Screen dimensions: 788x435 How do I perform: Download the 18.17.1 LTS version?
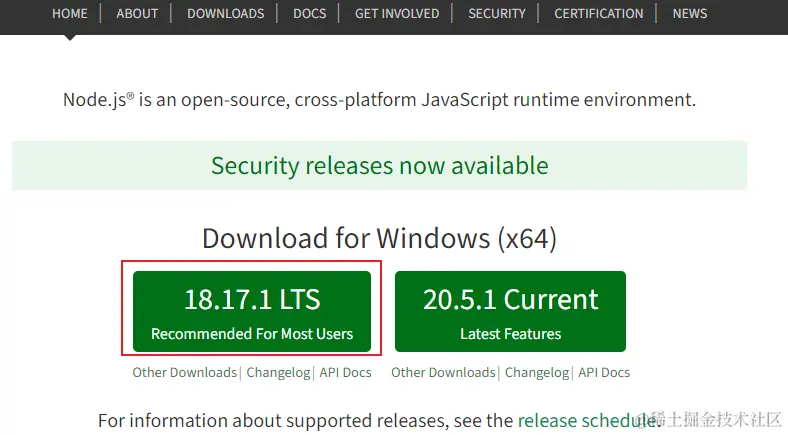252,311
